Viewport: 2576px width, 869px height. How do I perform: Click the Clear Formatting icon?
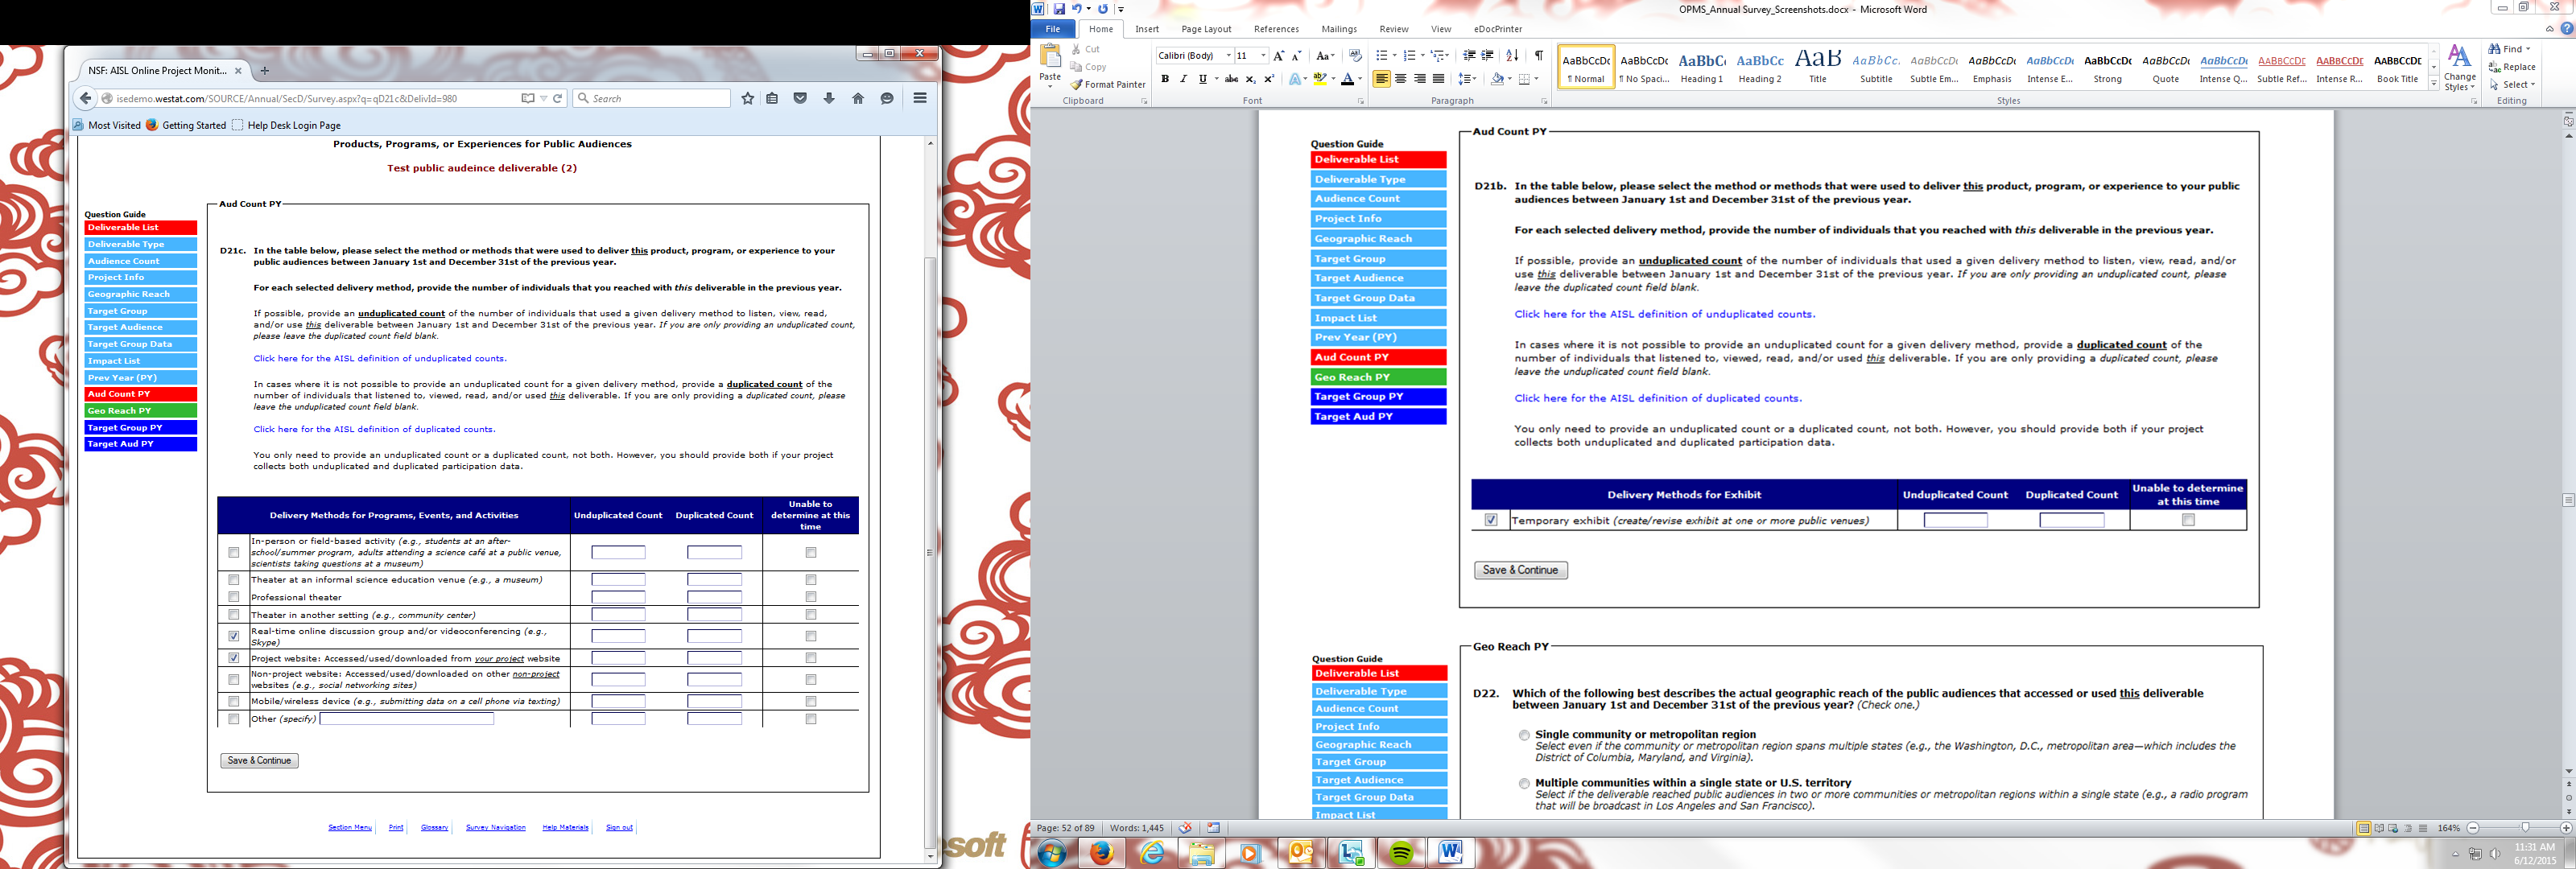pos(1355,56)
